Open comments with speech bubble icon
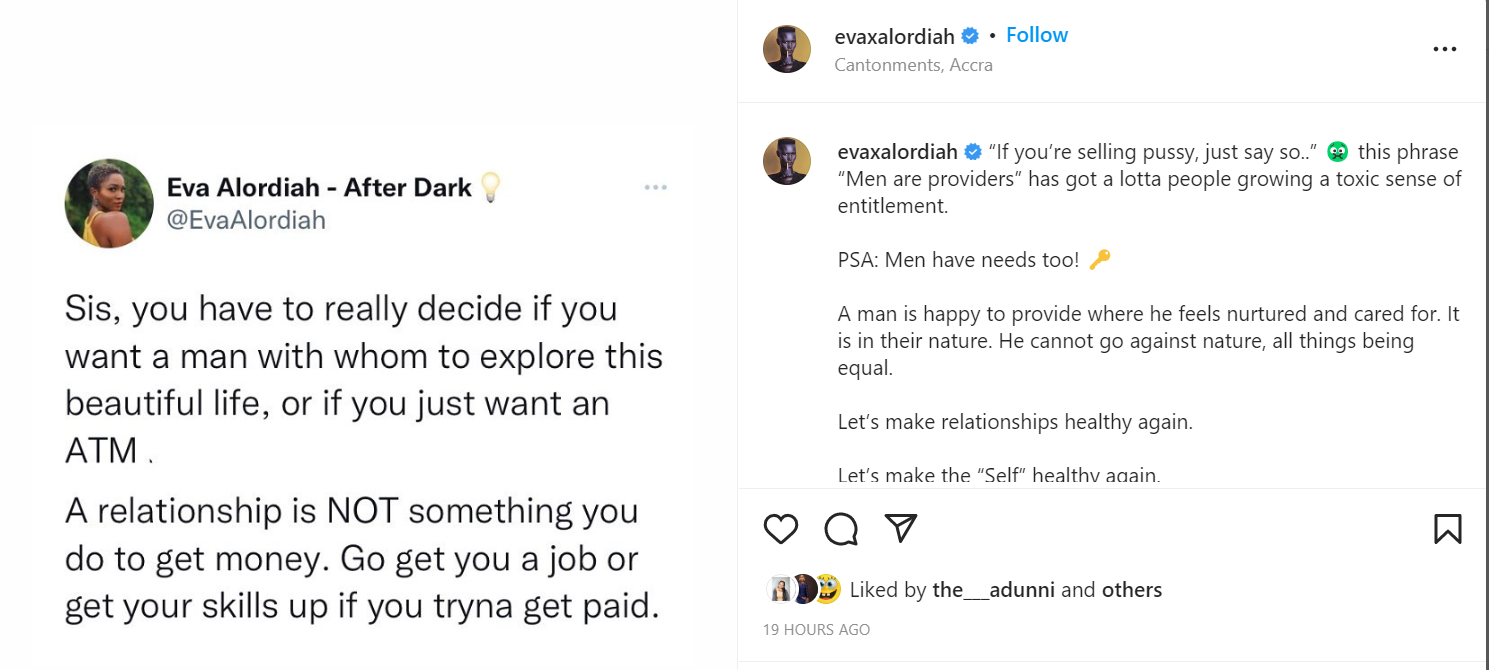Viewport: 1489px width, 670px height. pyautogui.click(x=841, y=529)
